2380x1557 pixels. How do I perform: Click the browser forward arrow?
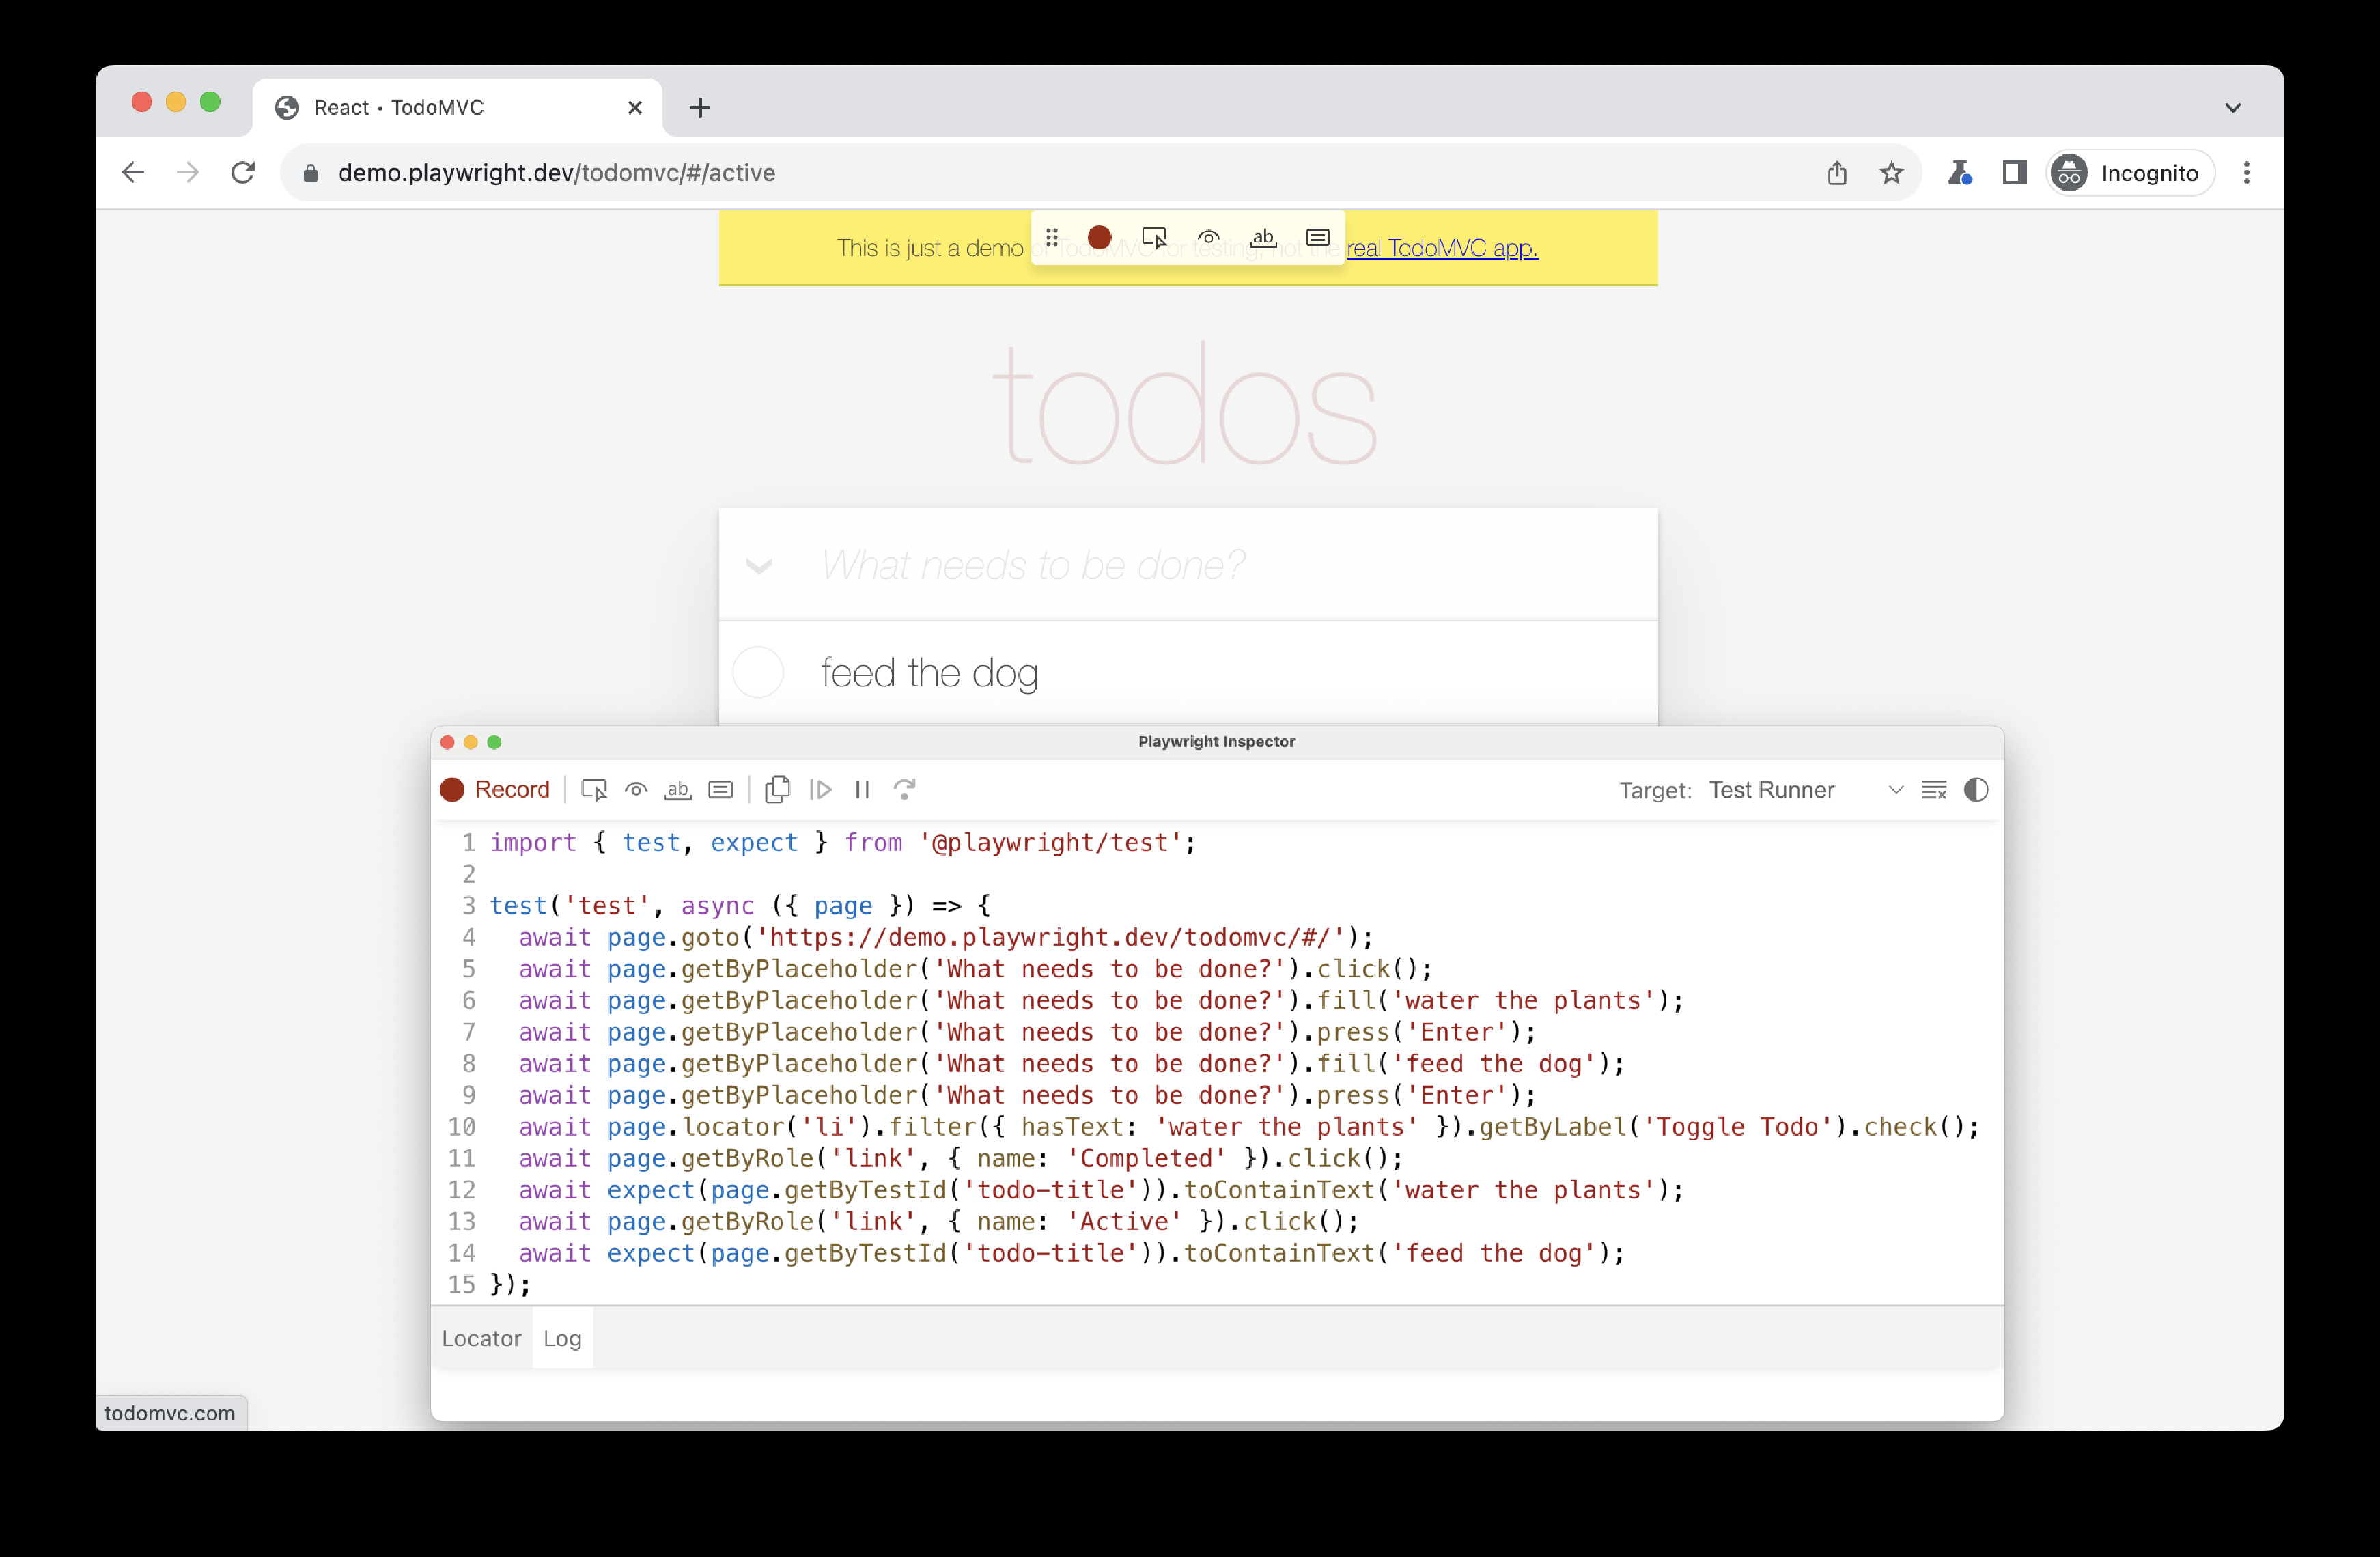pos(187,173)
